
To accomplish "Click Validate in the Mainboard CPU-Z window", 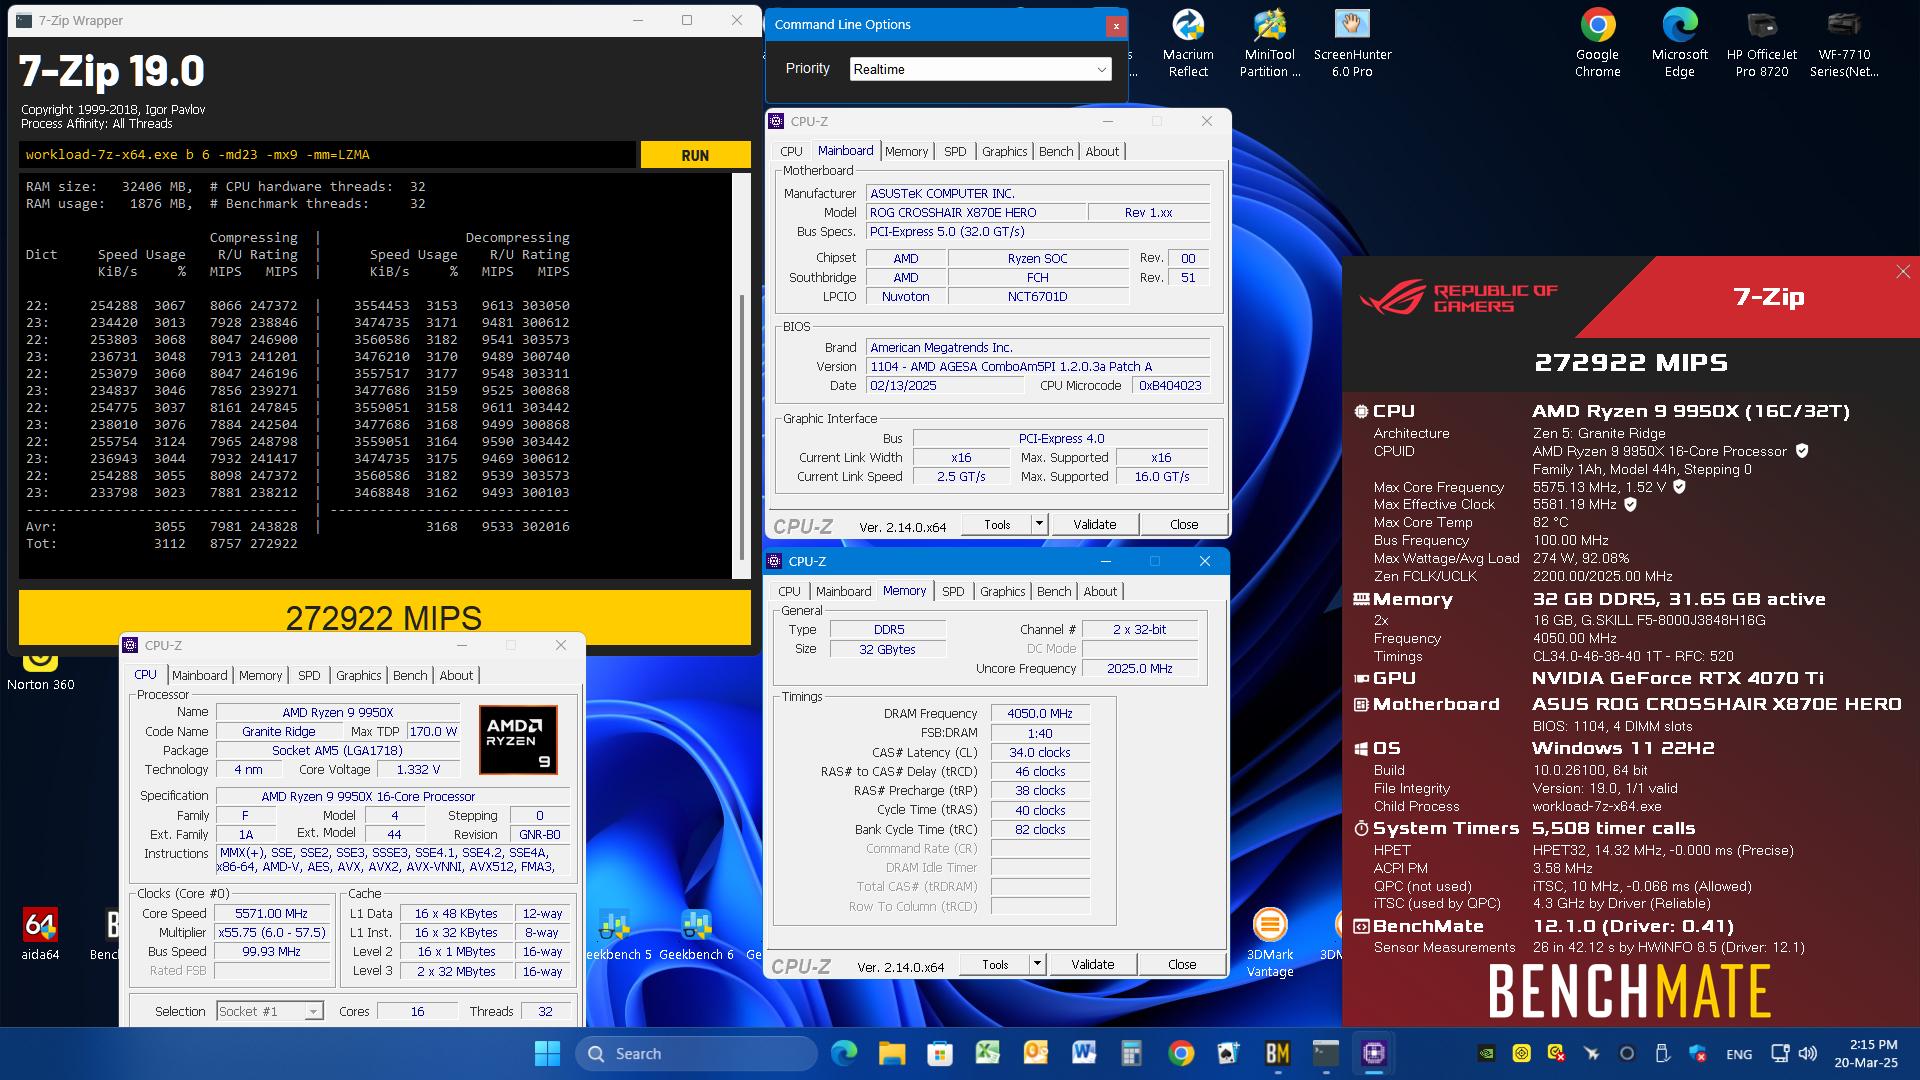I will (x=1095, y=524).
